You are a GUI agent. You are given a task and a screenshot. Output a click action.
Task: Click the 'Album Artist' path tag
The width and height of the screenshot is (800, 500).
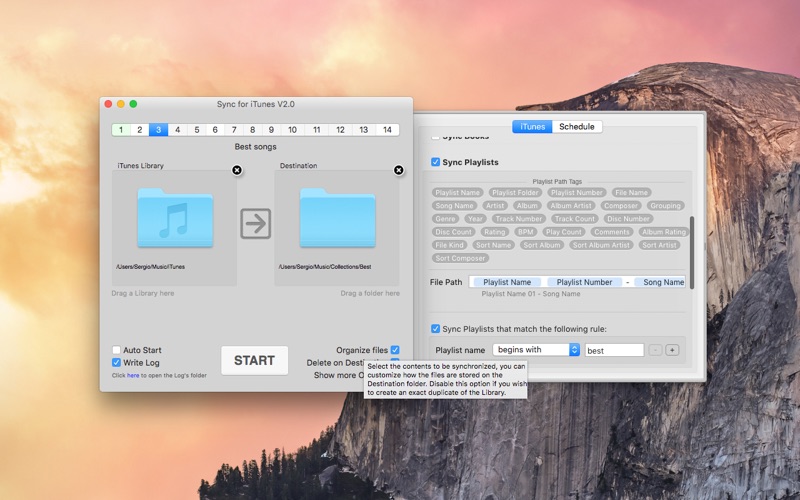pyautogui.click(x=571, y=206)
